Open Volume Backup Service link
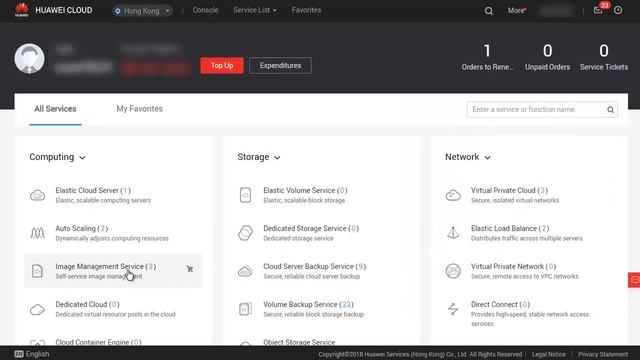This screenshot has width=640, height=360. (309, 304)
